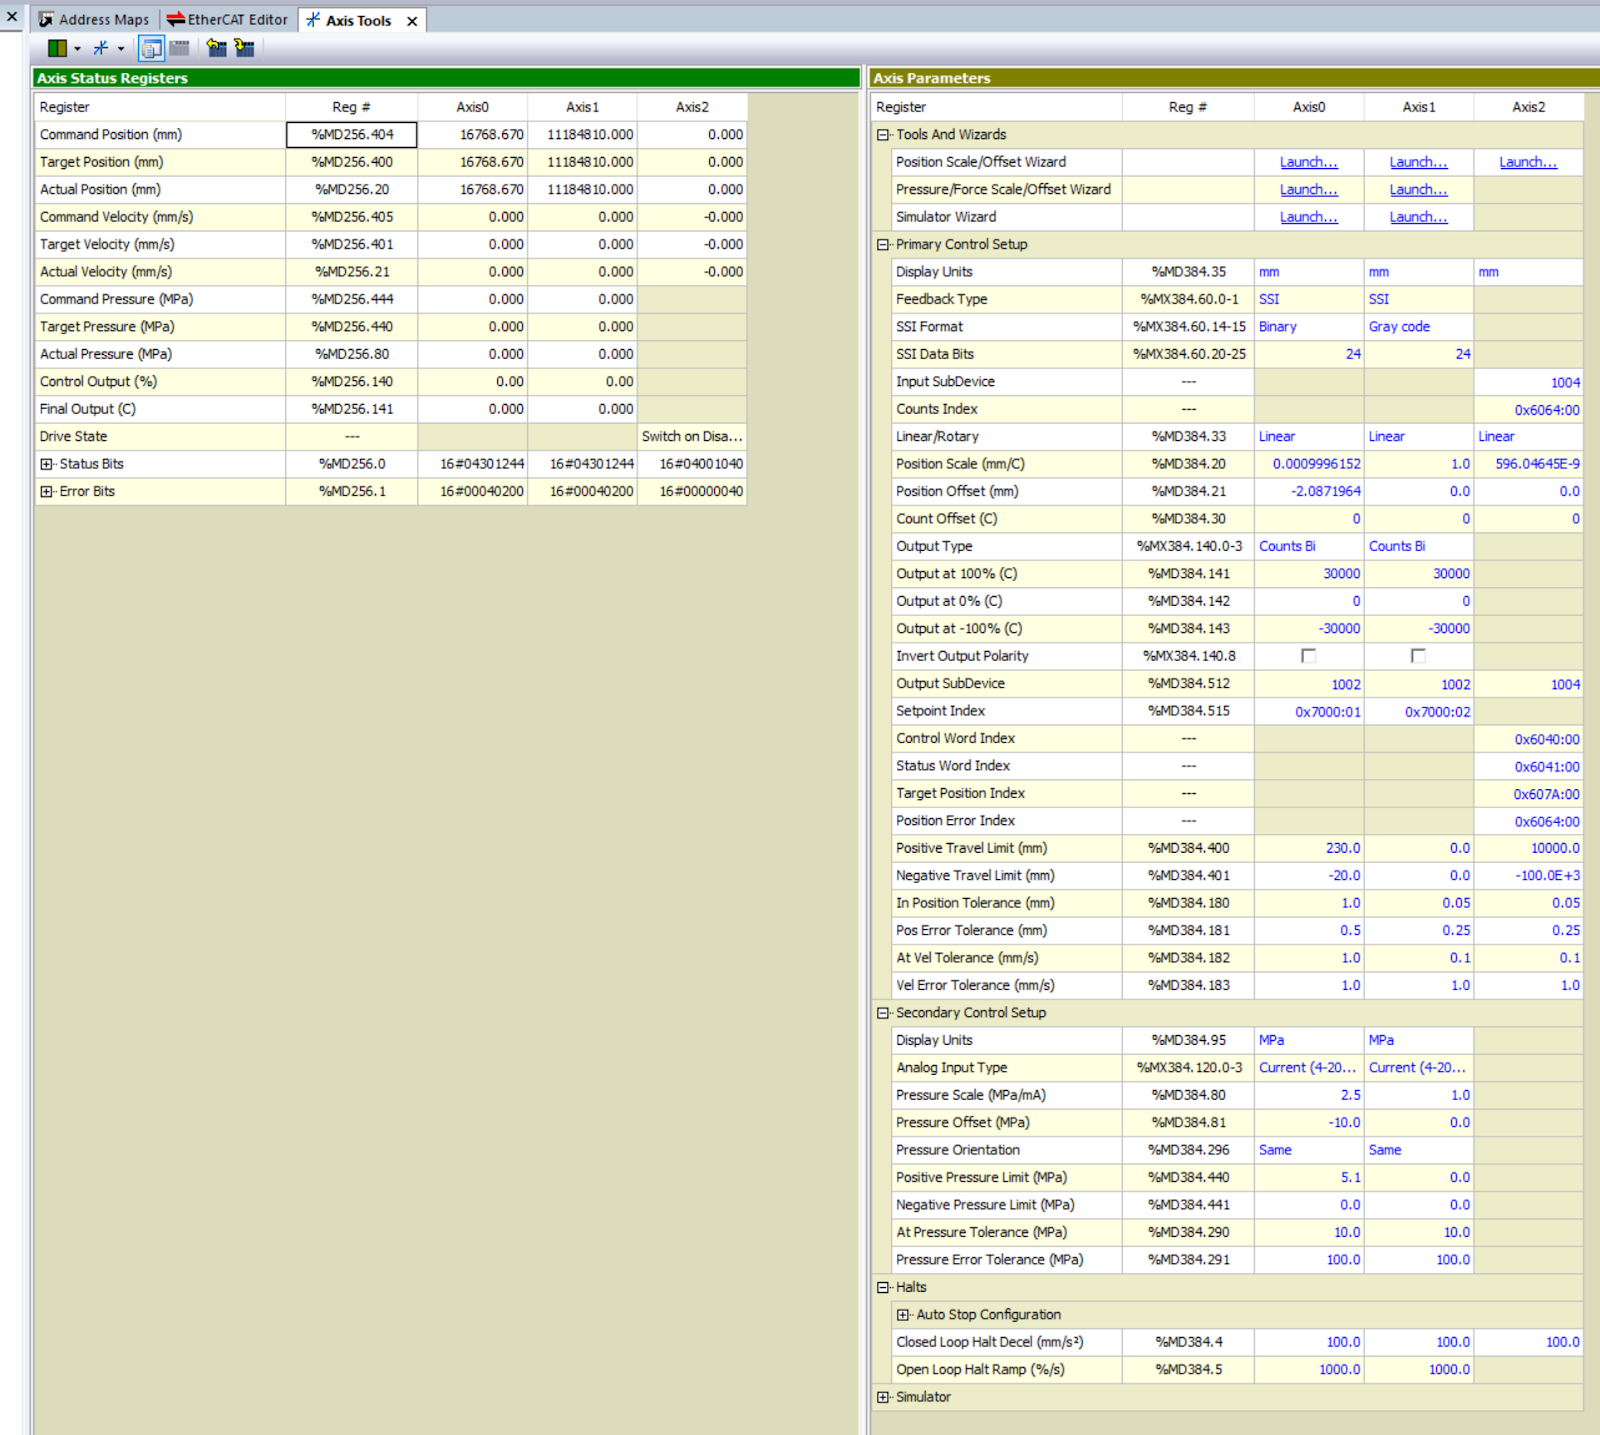Click the Axis Parameters olive title bar
The width and height of the screenshot is (1600, 1435).
click(x=1235, y=78)
